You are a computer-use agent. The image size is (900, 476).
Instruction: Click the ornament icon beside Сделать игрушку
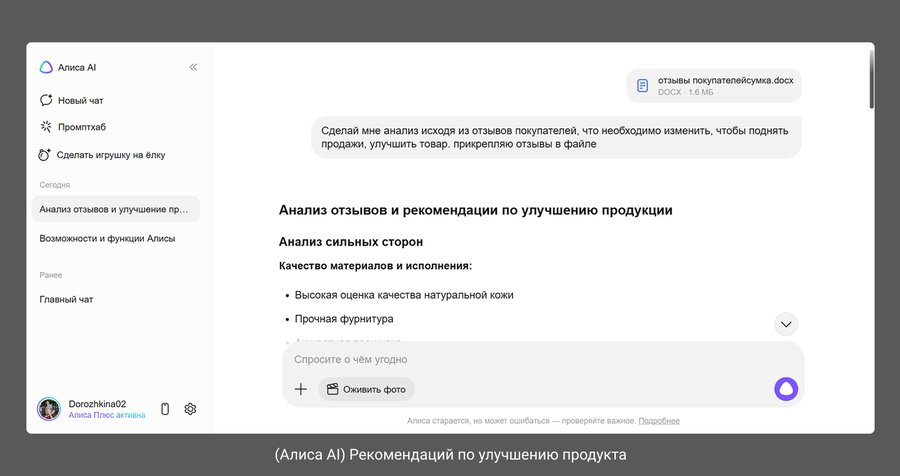coord(44,155)
